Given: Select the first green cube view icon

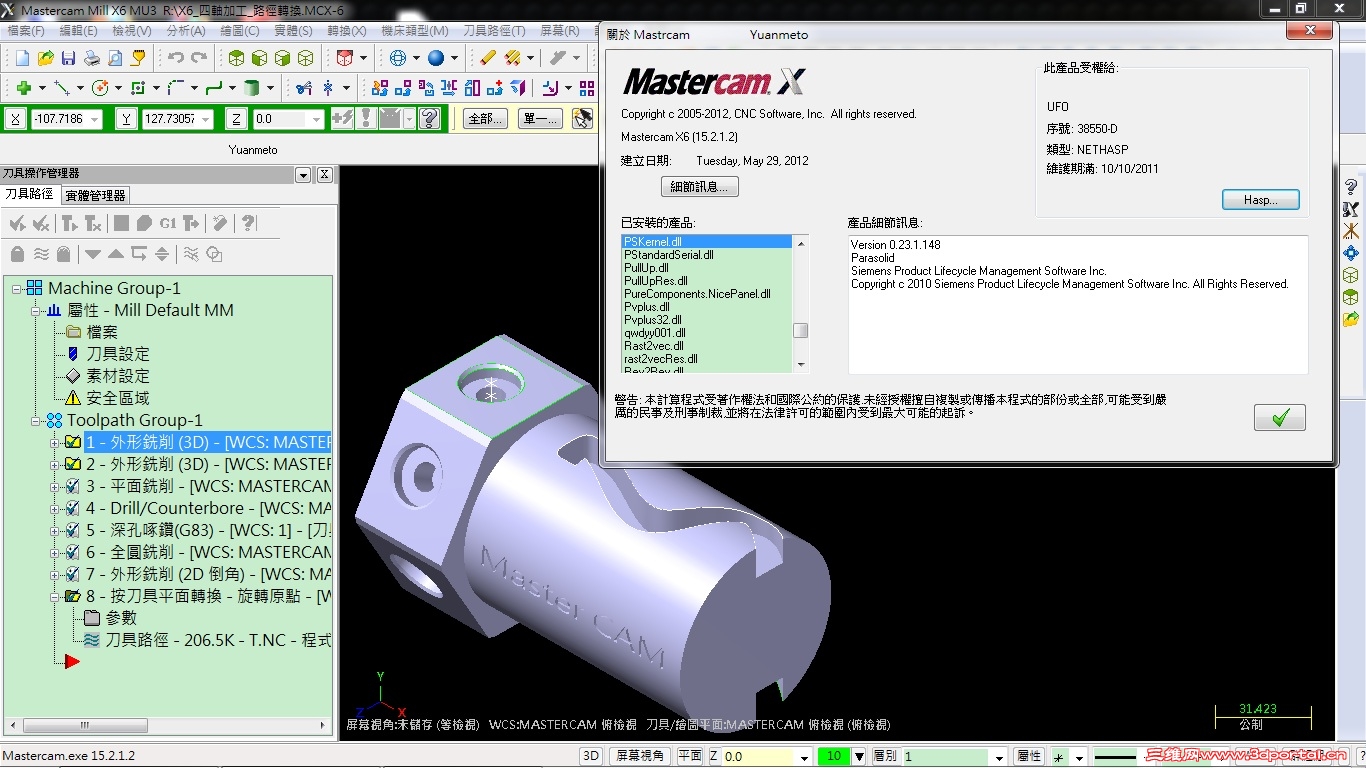Looking at the screenshot, I should point(236,58).
